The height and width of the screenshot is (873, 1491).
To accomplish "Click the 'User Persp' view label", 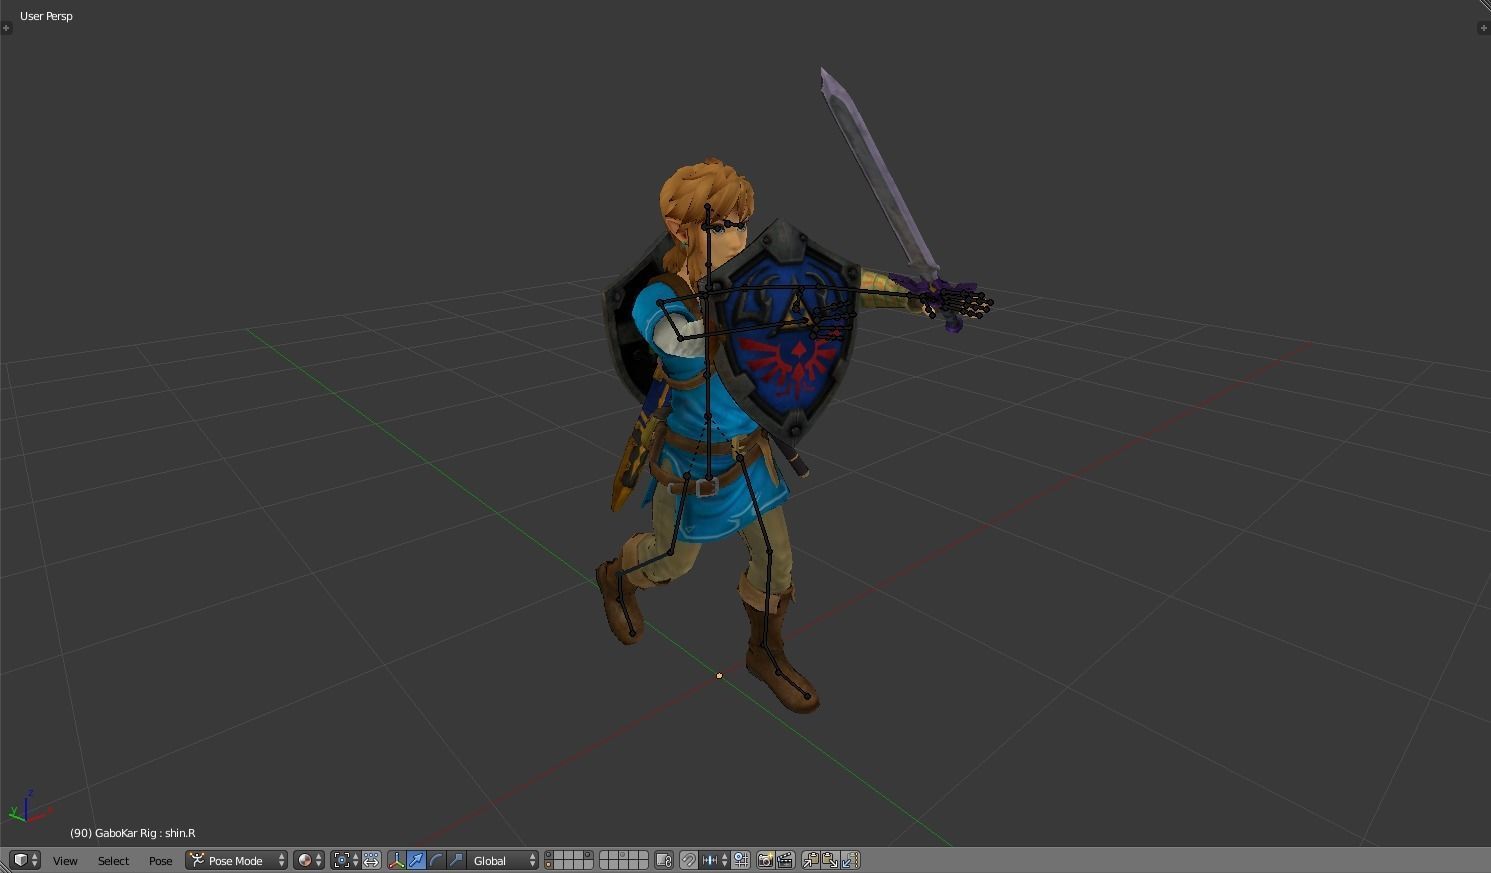I will pyautogui.click(x=46, y=16).
